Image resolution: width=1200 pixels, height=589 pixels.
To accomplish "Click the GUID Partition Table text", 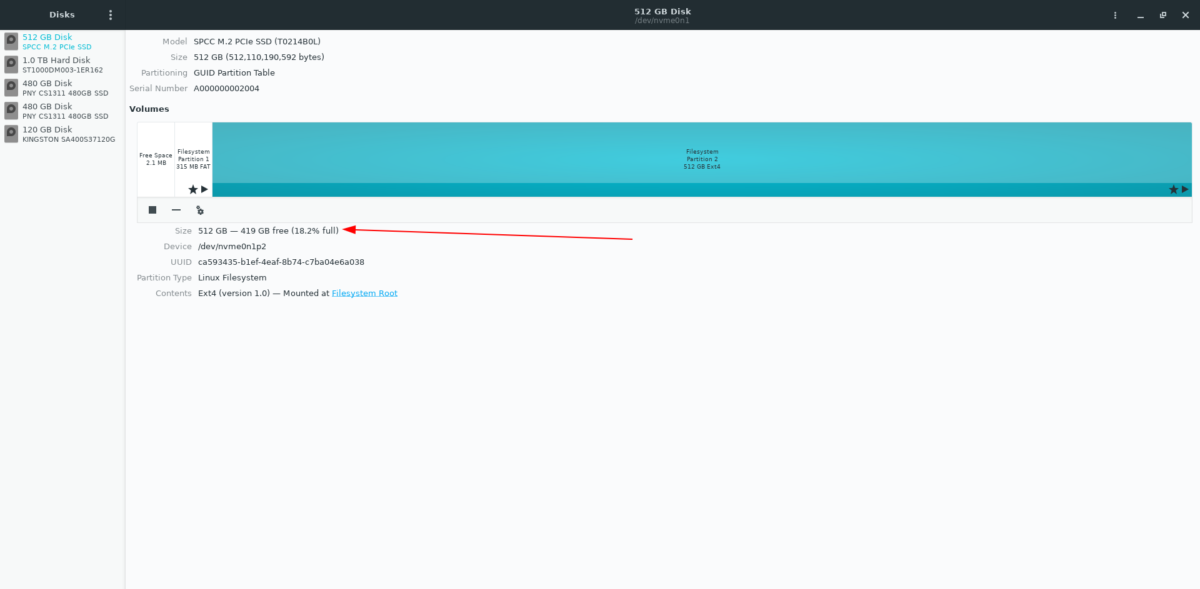I will 234,73.
